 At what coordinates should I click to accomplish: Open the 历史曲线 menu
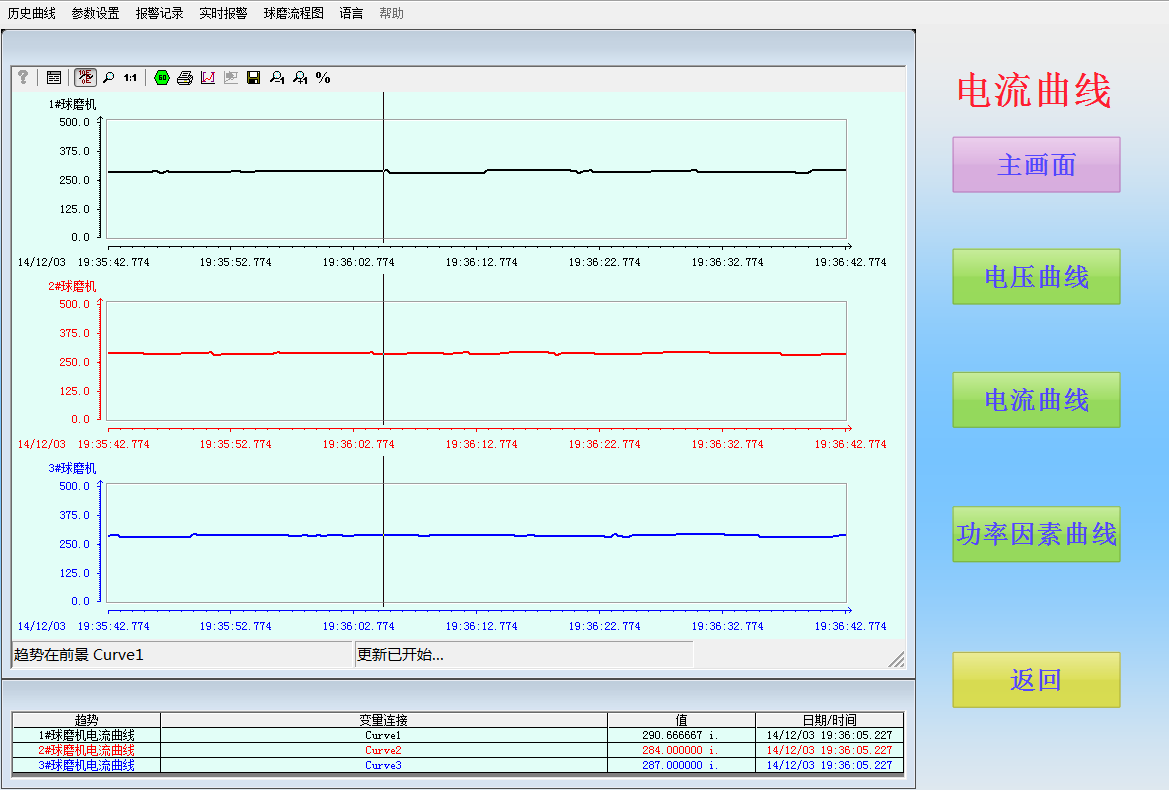tap(31, 13)
